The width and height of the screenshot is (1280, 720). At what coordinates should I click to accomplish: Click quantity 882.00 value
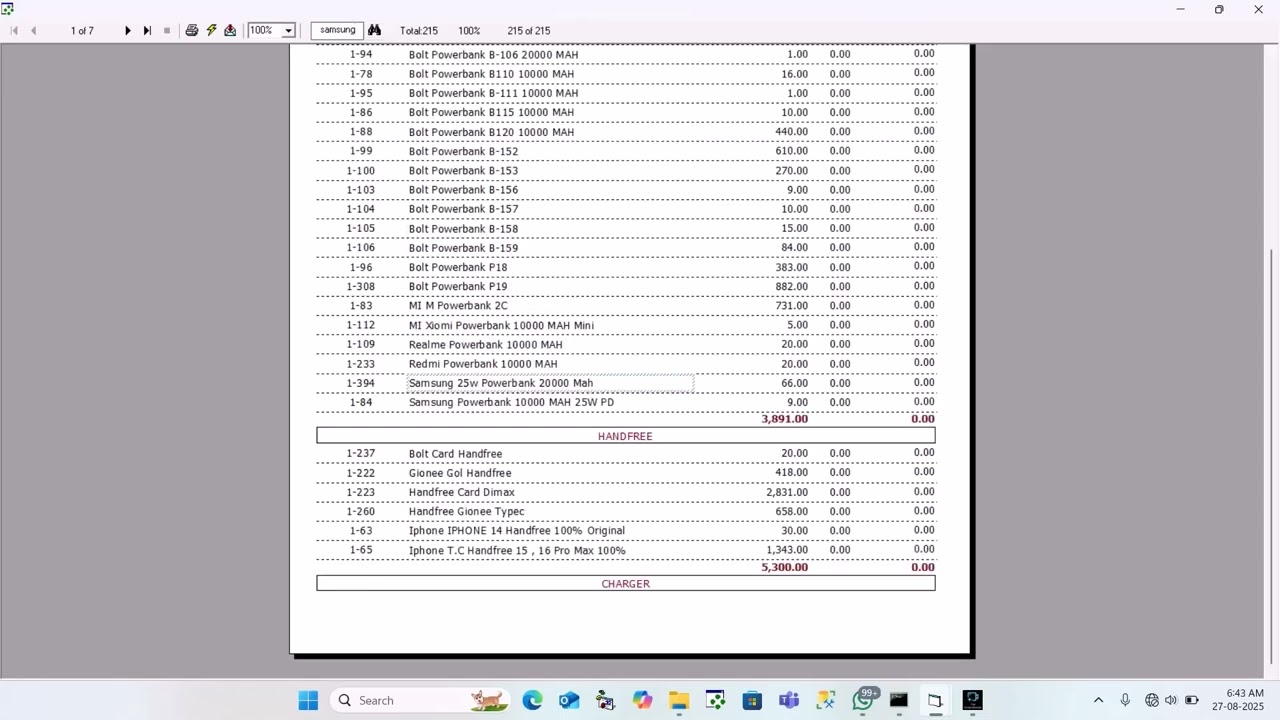pyautogui.click(x=791, y=287)
